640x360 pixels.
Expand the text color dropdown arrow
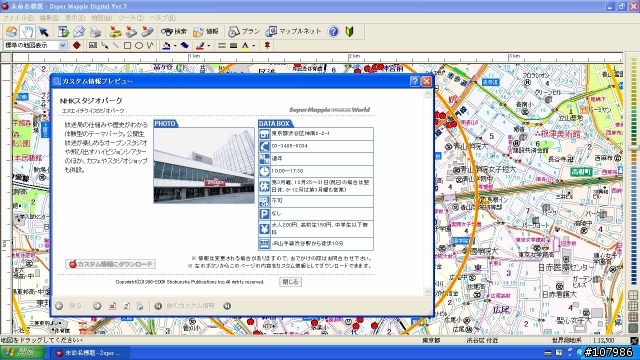[253, 46]
